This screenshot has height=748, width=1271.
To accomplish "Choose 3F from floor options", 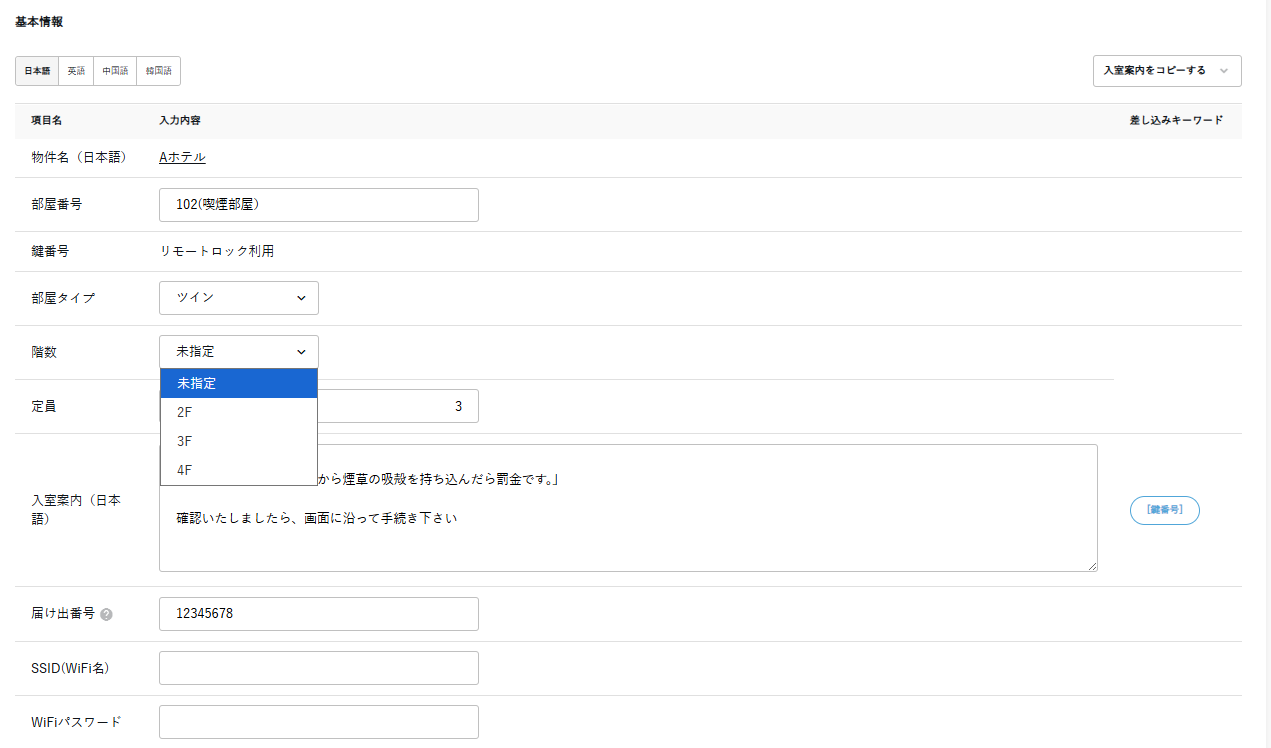I will click(238, 441).
